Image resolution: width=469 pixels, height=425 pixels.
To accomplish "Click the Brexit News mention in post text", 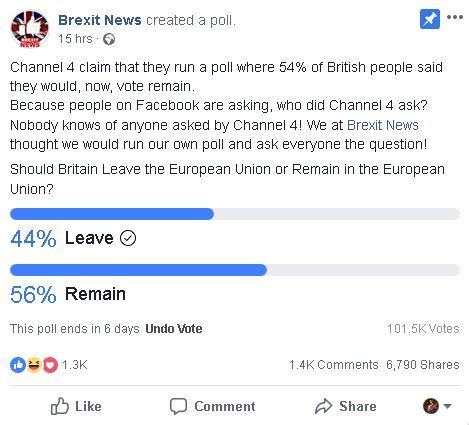I will [383, 125].
